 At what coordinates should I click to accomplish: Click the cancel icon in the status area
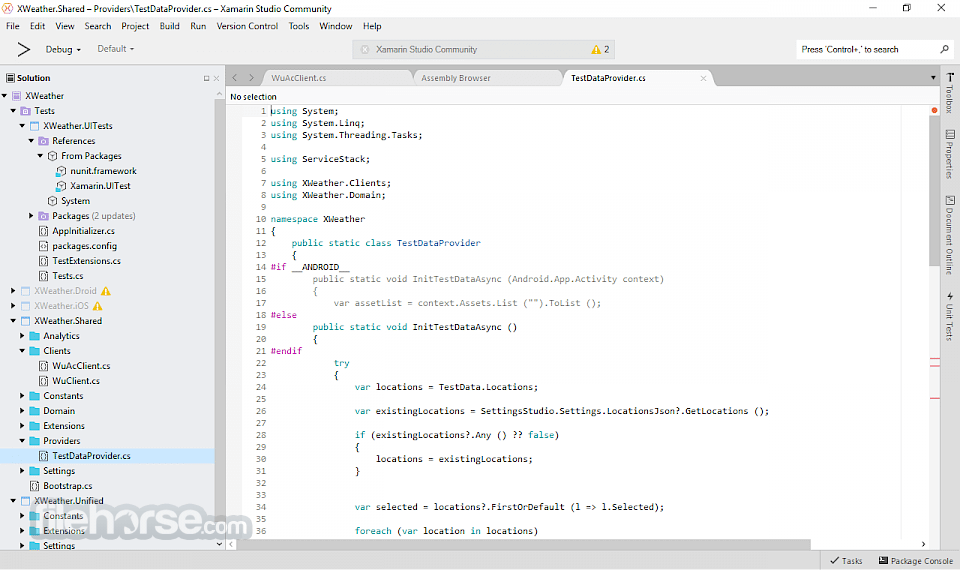[365, 50]
